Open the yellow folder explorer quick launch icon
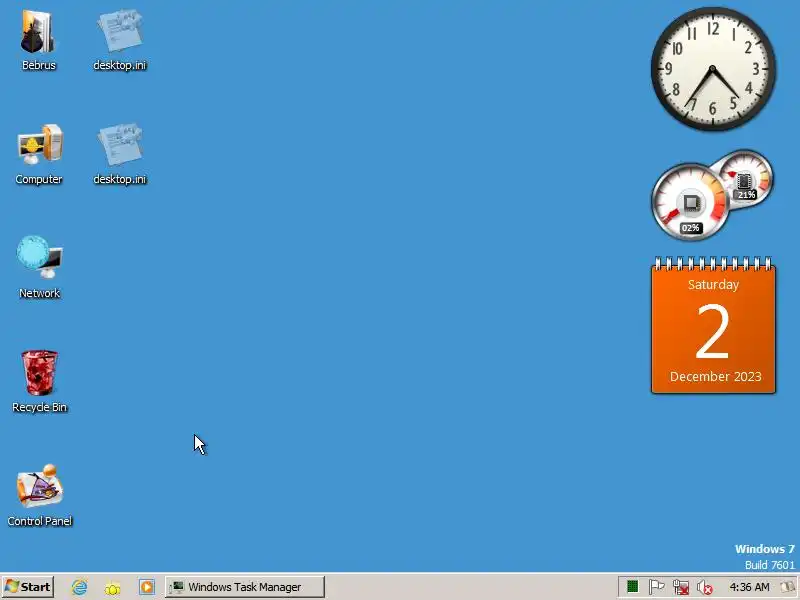This screenshot has height=600, width=800. pyautogui.click(x=113, y=588)
